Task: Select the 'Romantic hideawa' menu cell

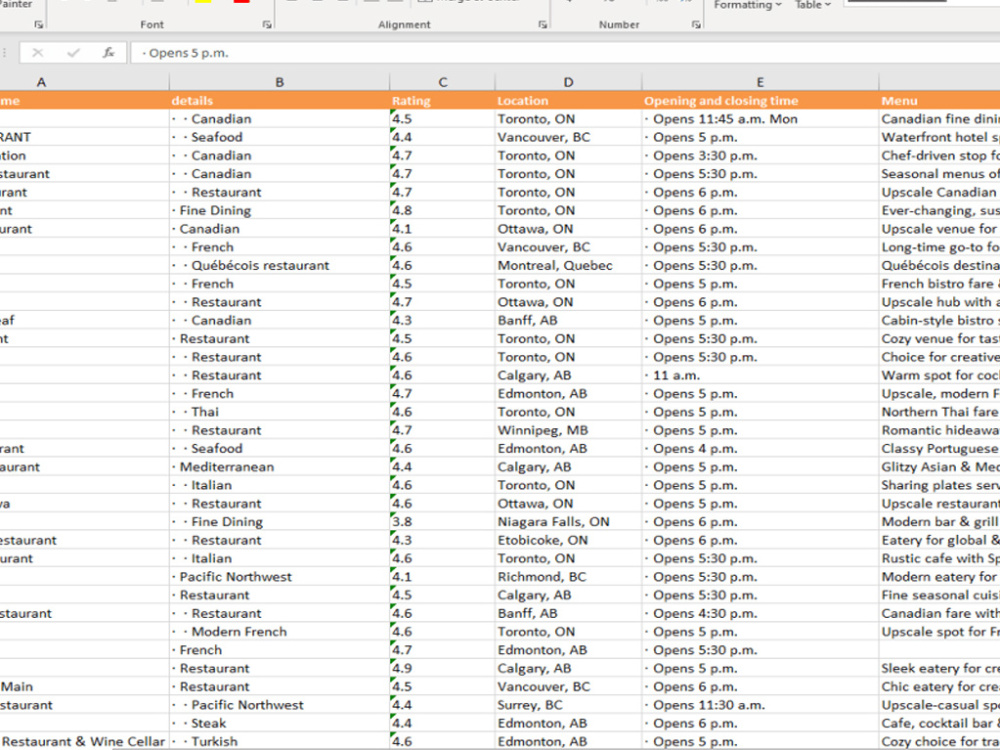Action: 939,430
